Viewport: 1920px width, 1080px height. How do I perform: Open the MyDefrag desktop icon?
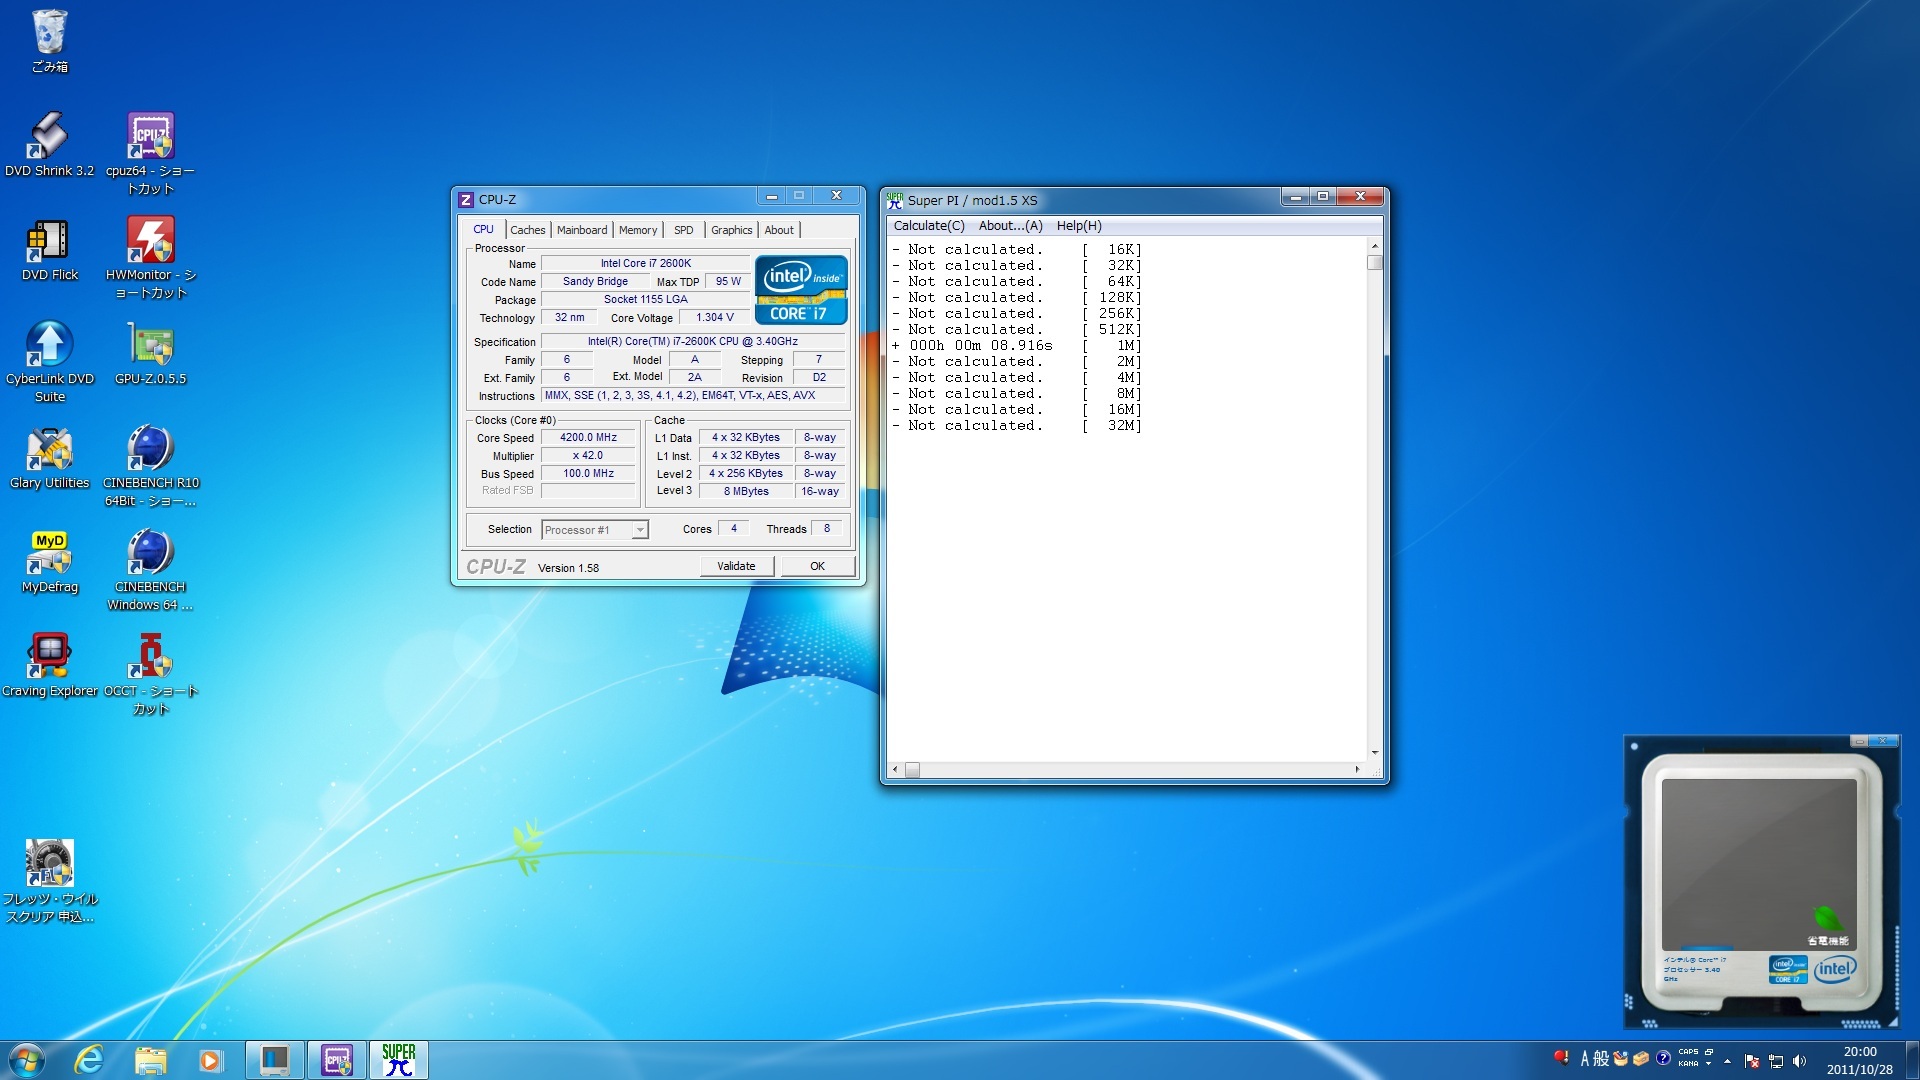pyautogui.click(x=49, y=553)
